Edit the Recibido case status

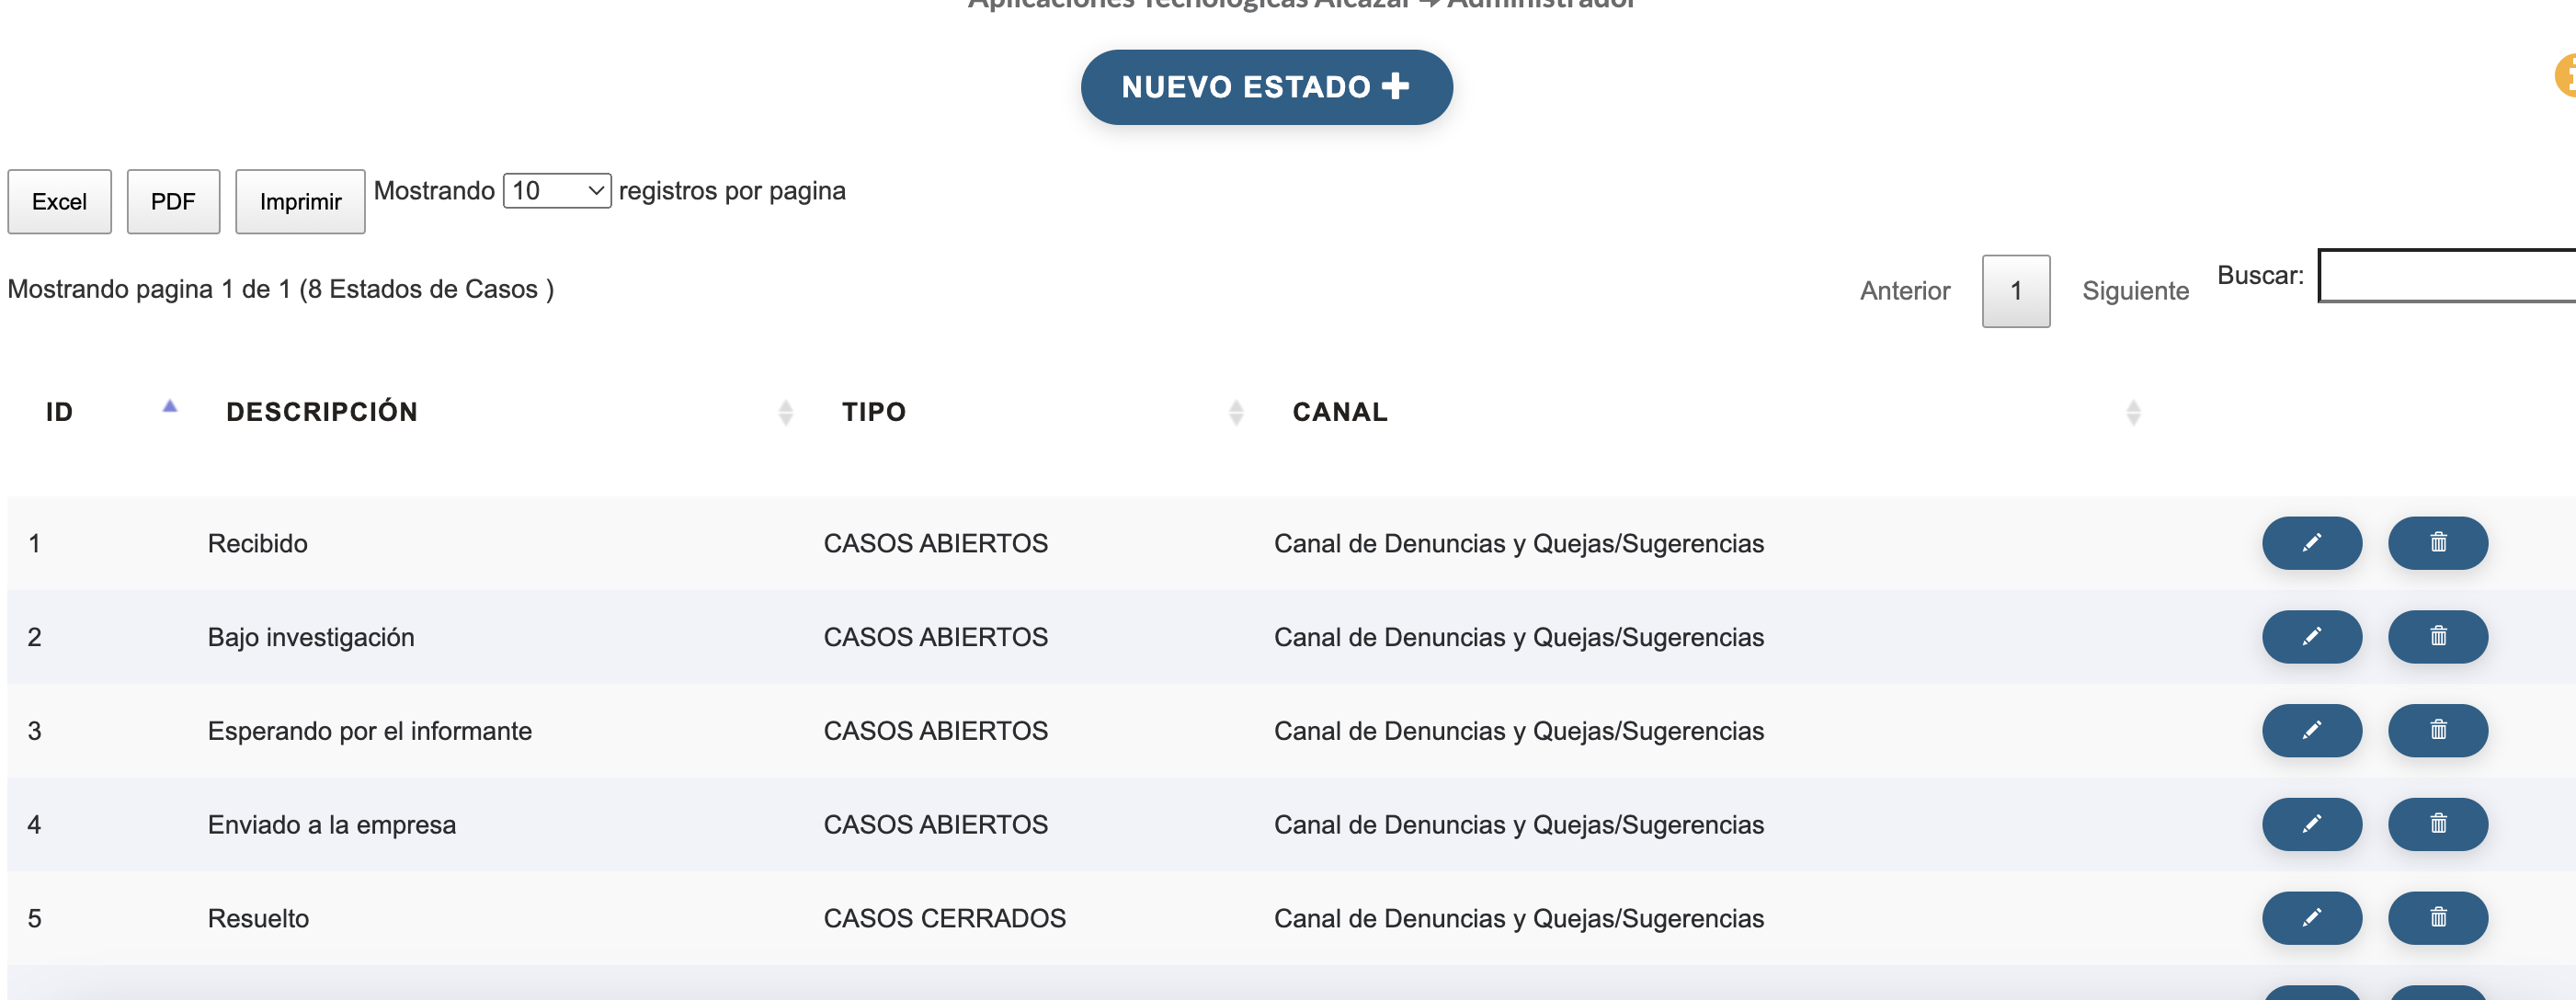point(2311,543)
